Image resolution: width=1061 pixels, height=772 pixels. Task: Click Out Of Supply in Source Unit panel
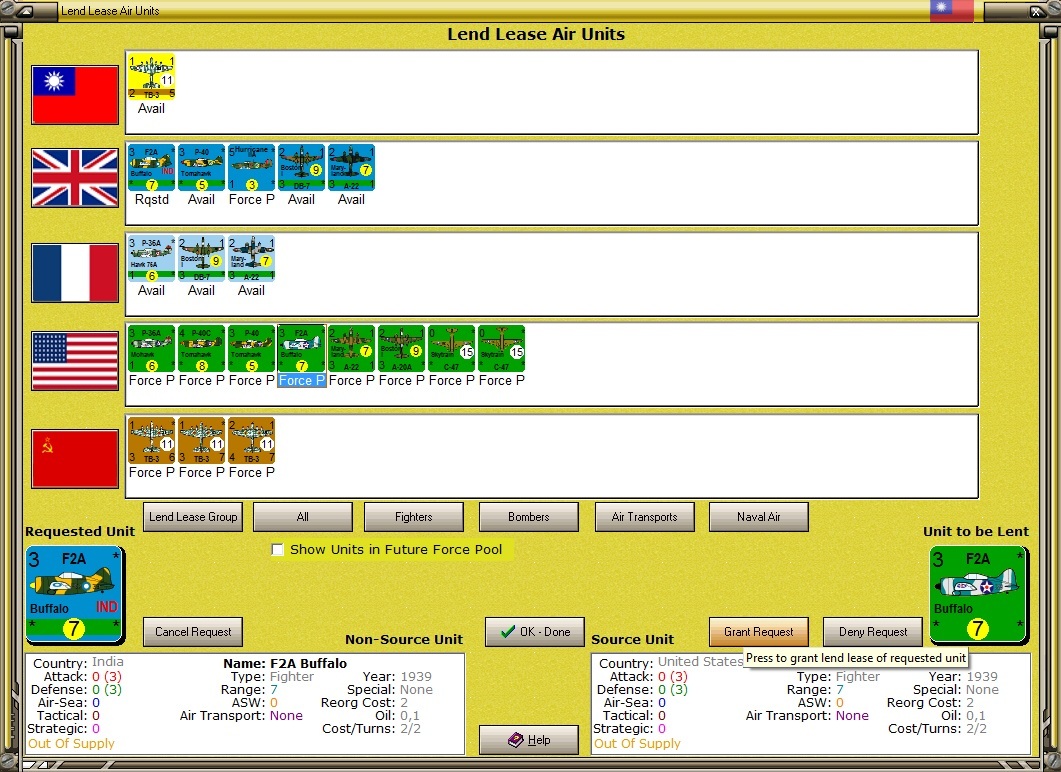[x=637, y=744]
